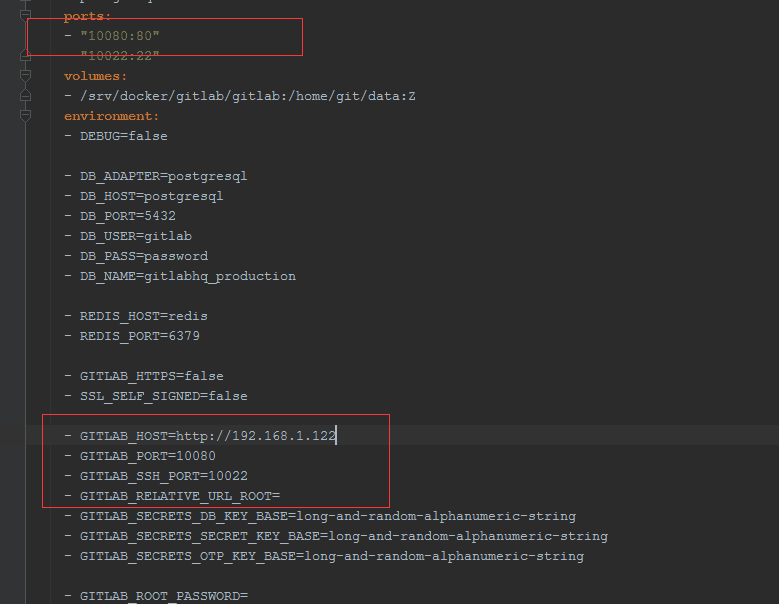Click the GITLAB_SECRETS_SECRET_KEY_BASE line
The width and height of the screenshot is (779, 604).
336,536
